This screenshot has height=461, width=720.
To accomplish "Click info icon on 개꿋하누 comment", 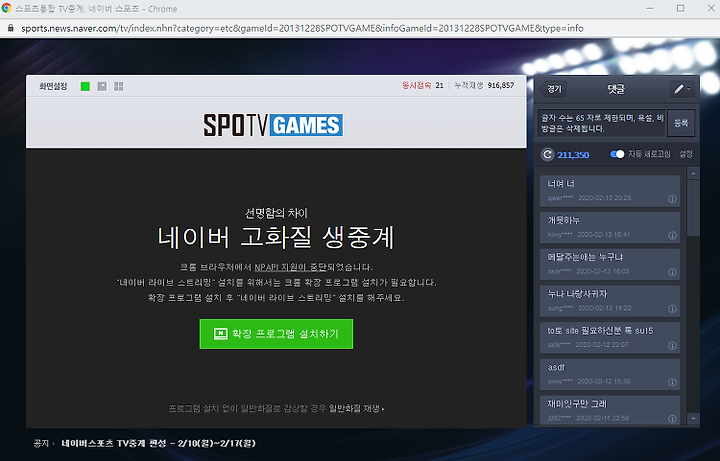I will point(672,236).
